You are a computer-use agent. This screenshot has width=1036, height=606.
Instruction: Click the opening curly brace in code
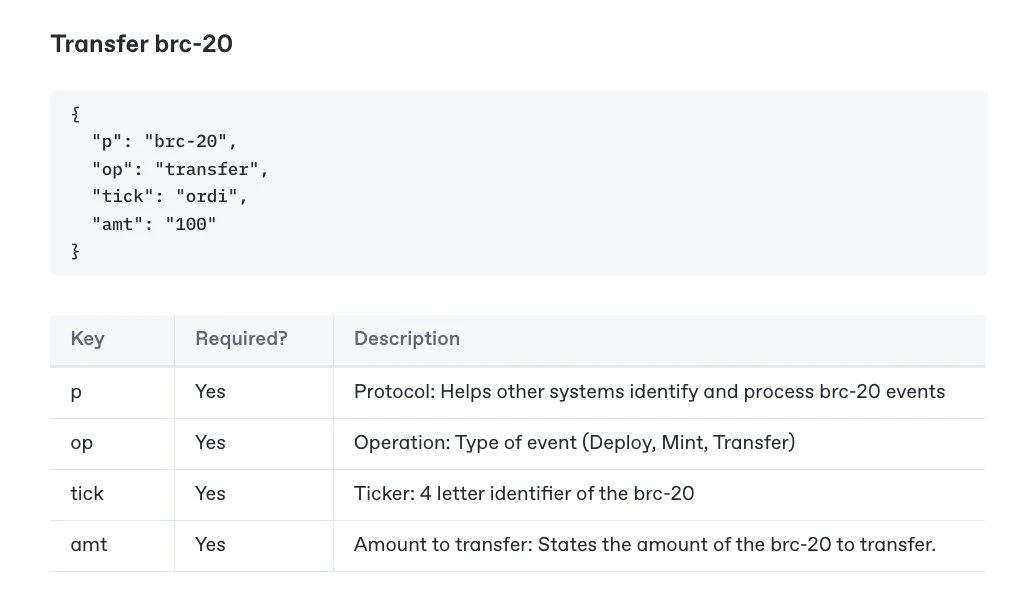click(75, 114)
